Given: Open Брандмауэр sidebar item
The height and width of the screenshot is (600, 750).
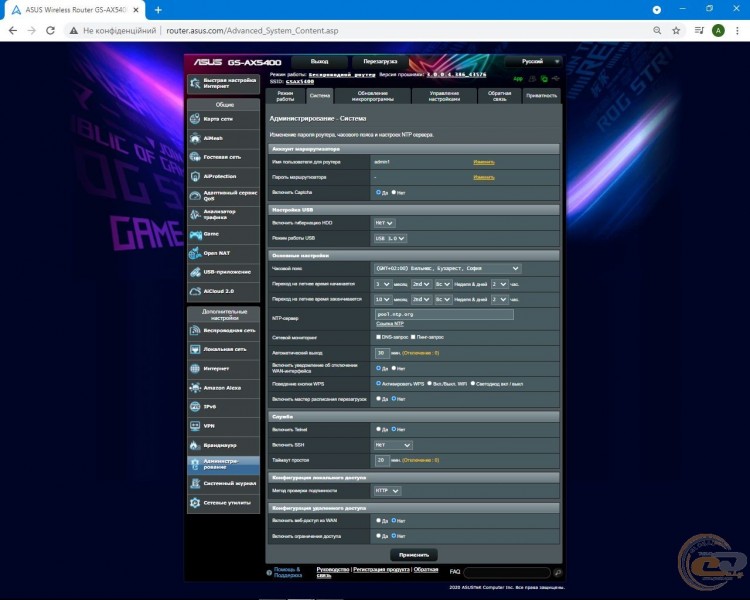Looking at the screenshot, I should pyautogui.click(x=223, y=445).
